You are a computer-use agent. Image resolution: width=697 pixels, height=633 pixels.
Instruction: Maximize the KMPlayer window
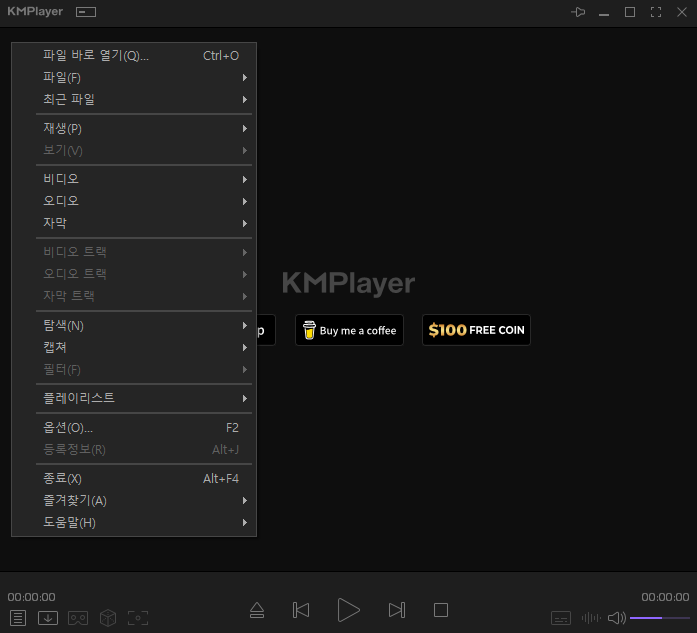point(630,12)
